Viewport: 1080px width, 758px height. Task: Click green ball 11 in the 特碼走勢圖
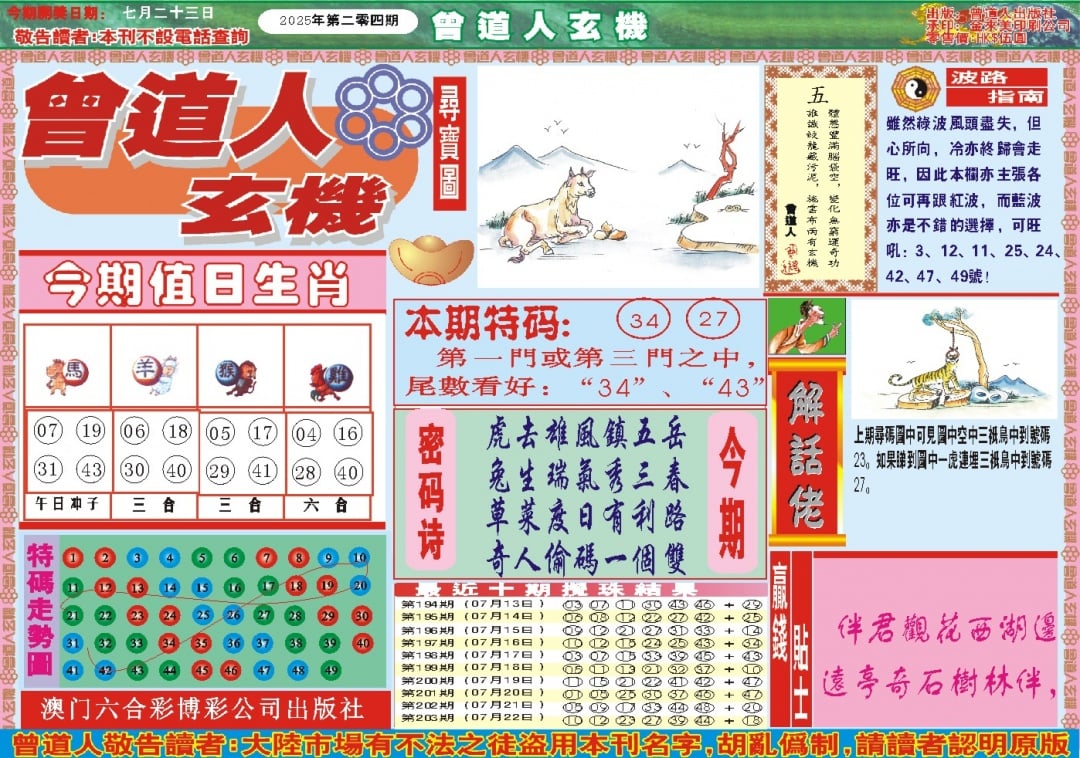[x=73, y=587]
